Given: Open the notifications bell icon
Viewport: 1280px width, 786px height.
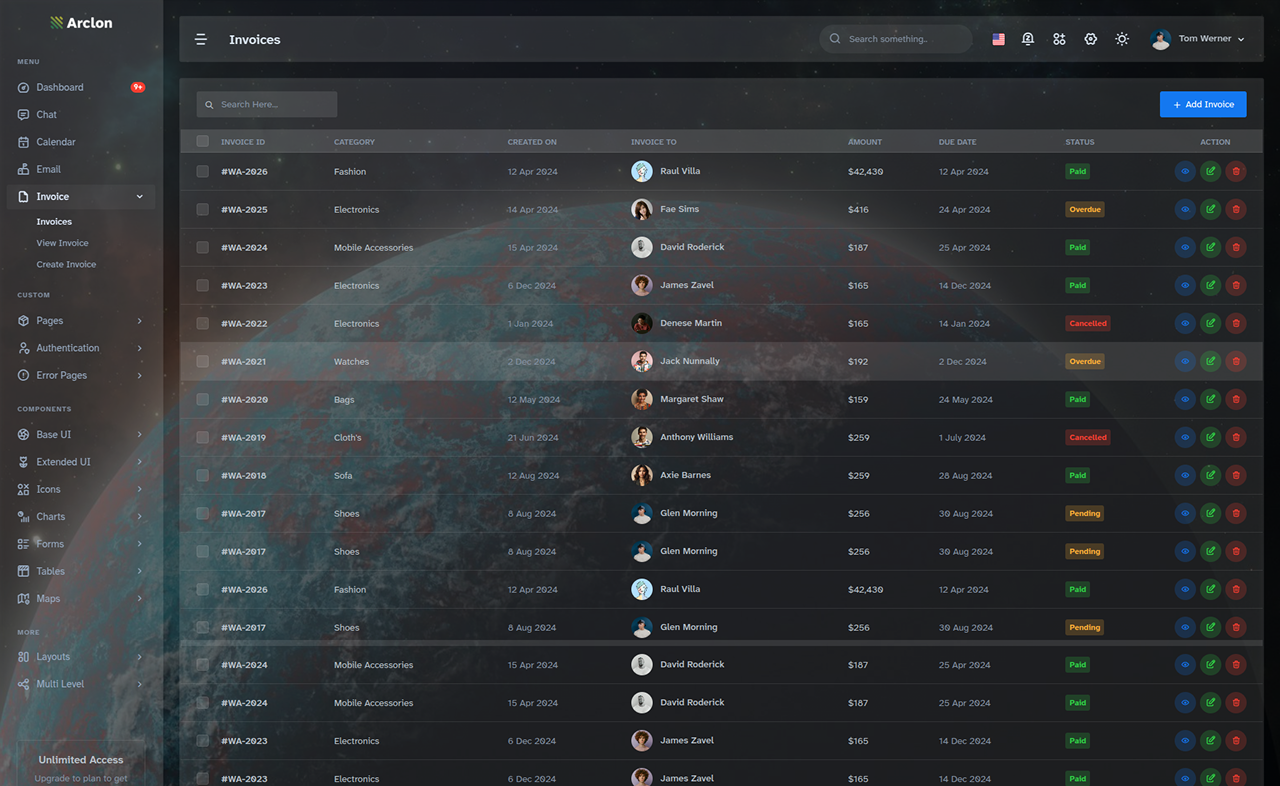Looking at the screenshot, I should (x=1027, y=39).
